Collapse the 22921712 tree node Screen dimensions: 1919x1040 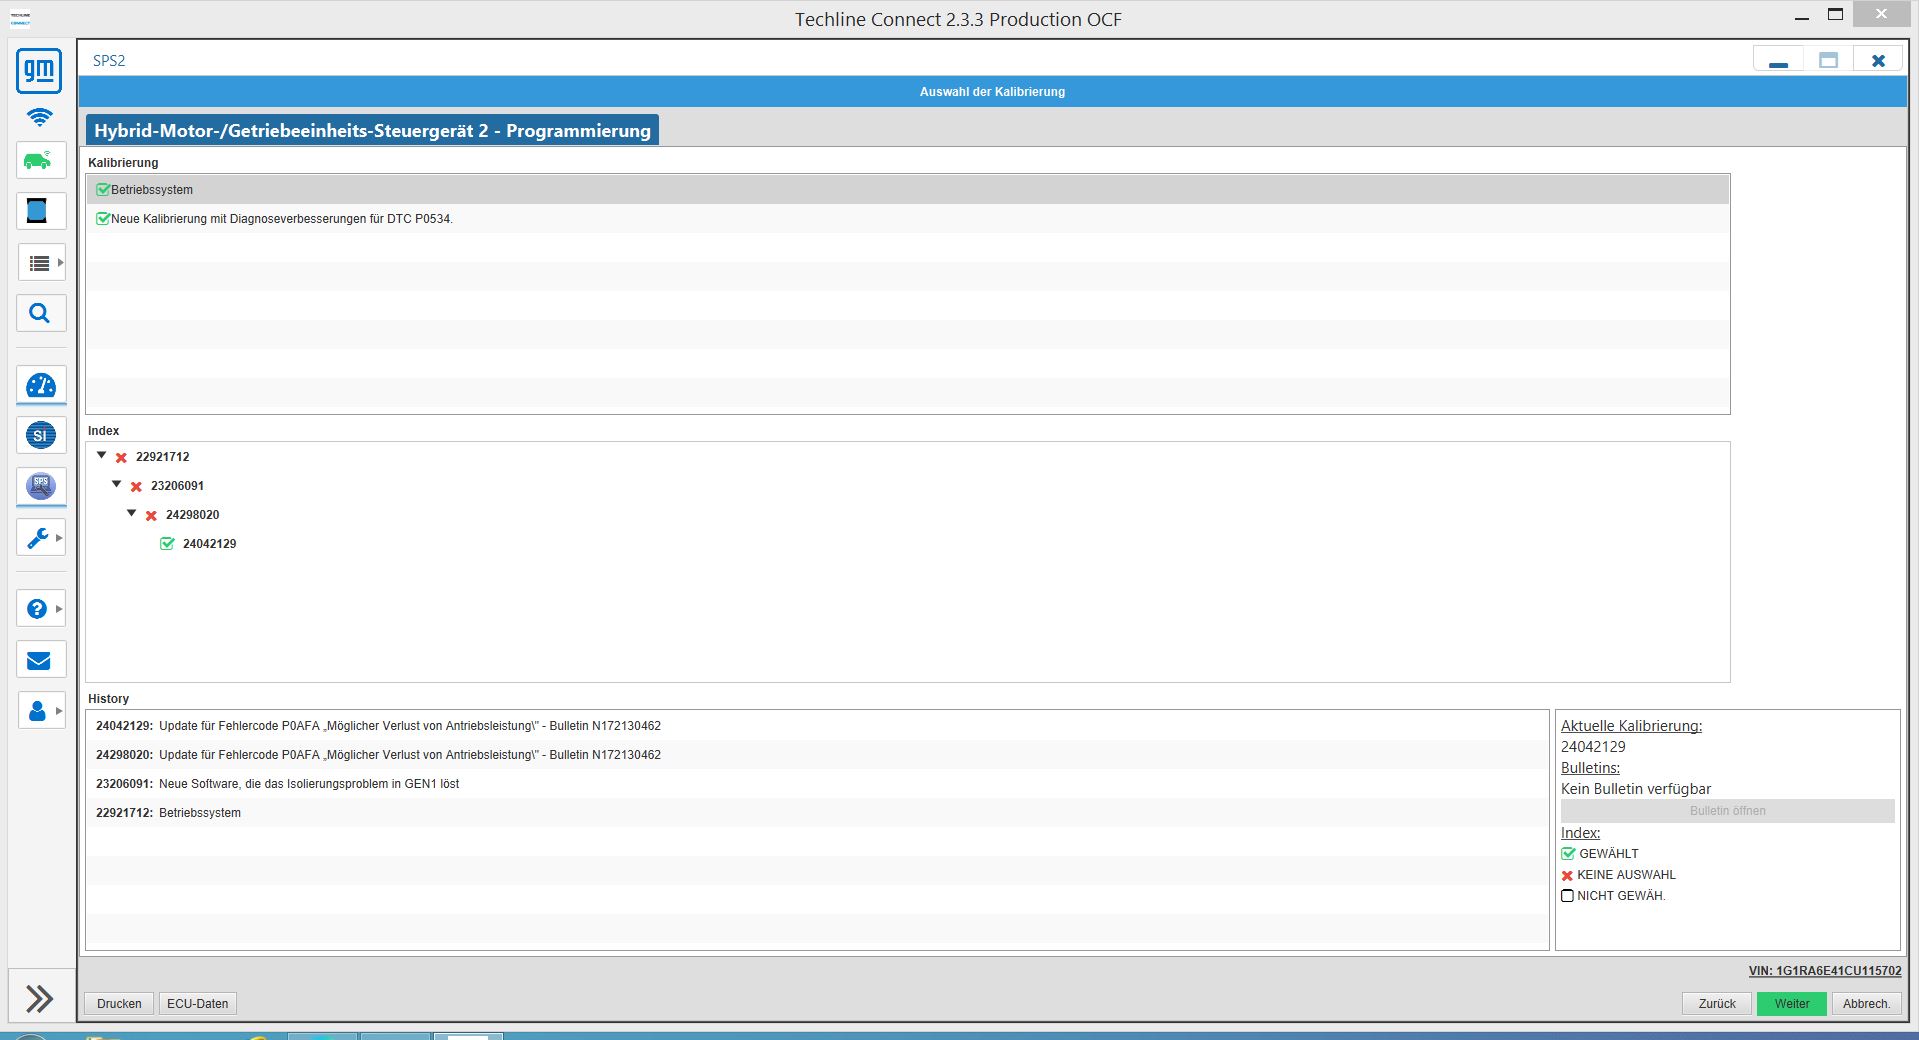102,456
